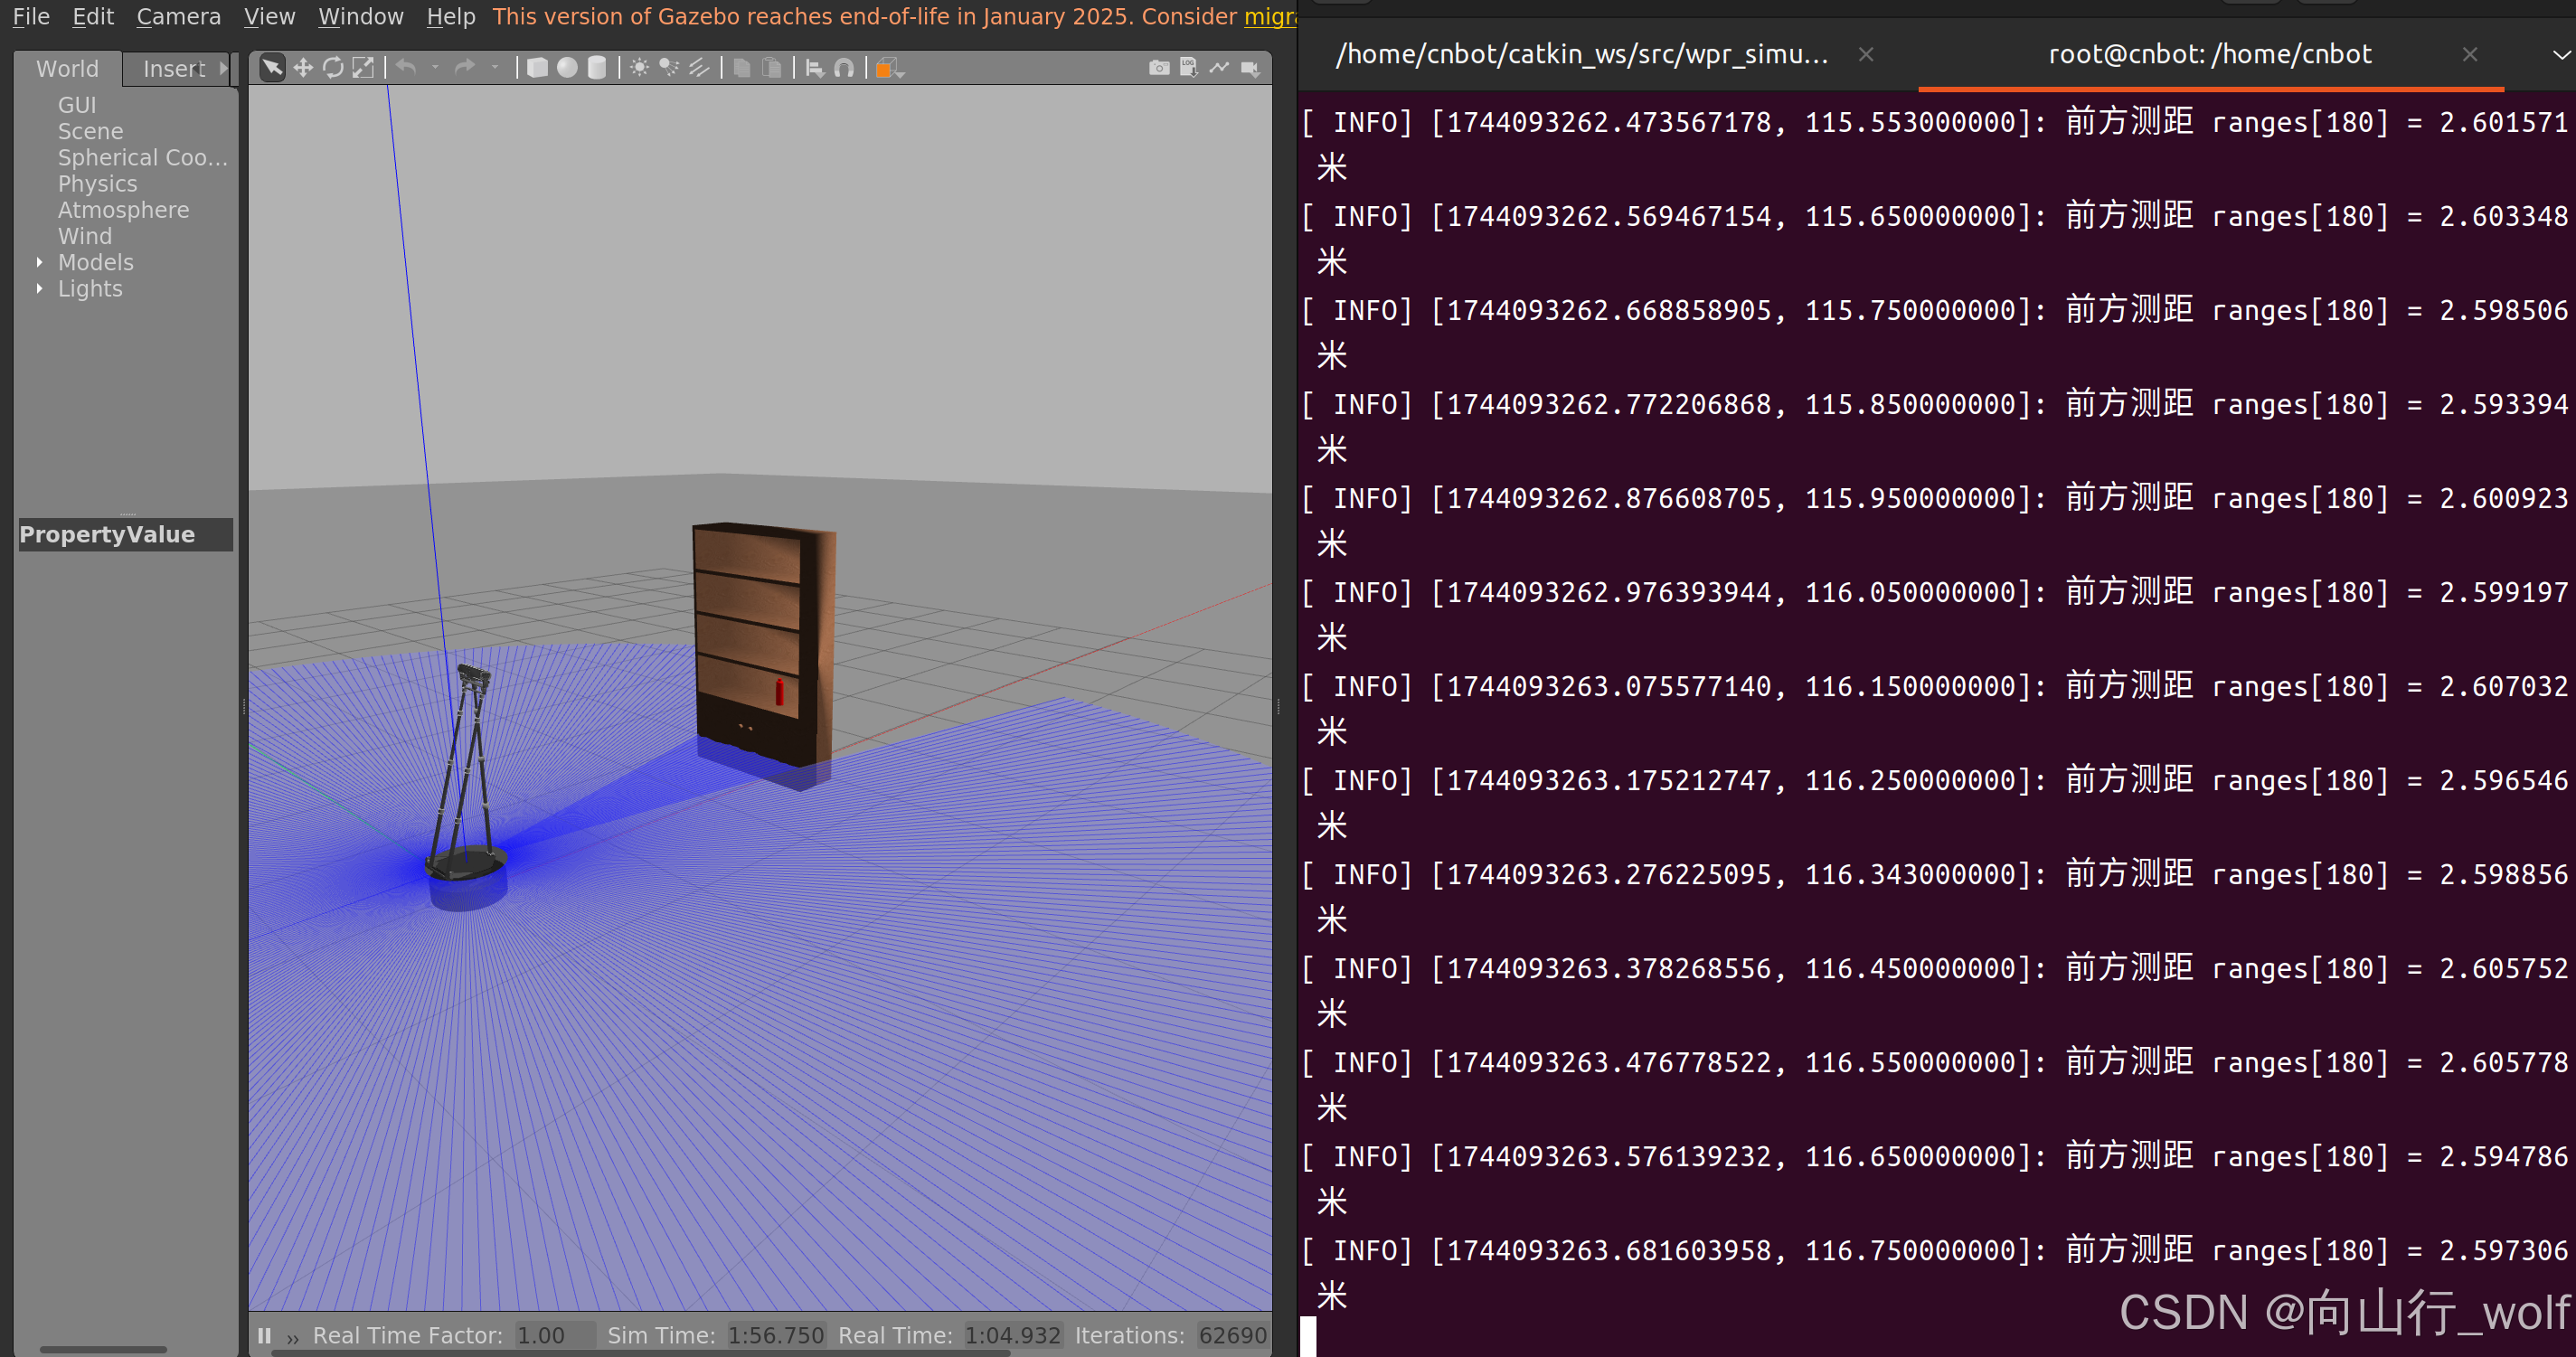This screenshot has height=1357, width=2576.
Task: Click the Real Time value 1:04.932
Action: tap(1012, 1335)
